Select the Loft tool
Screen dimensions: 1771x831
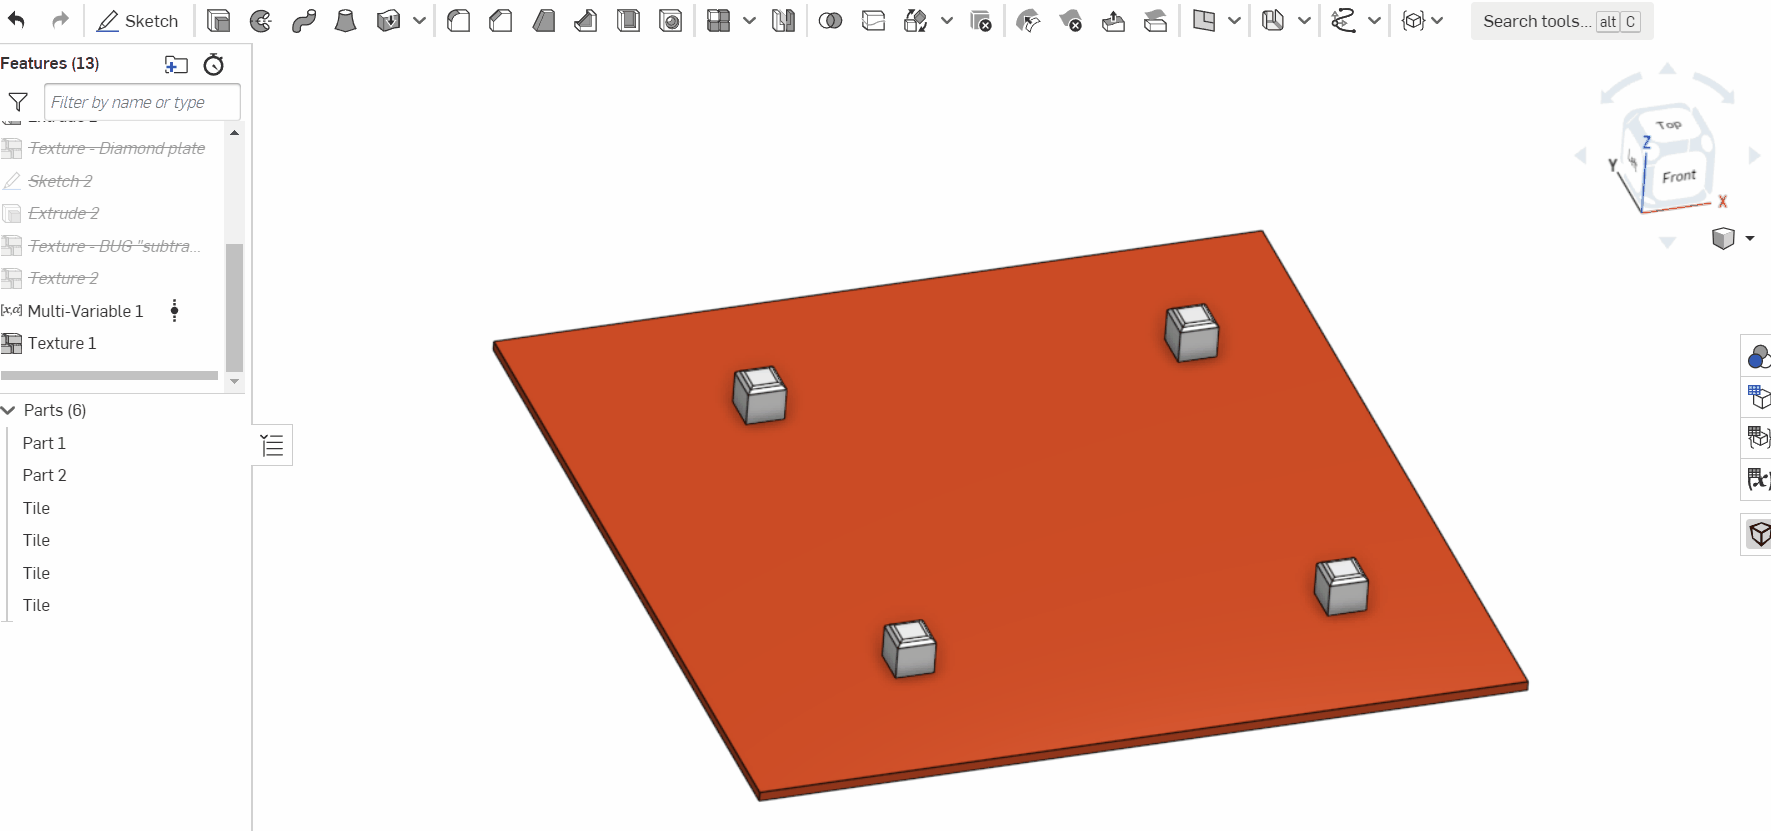click(x=345, y=21)
